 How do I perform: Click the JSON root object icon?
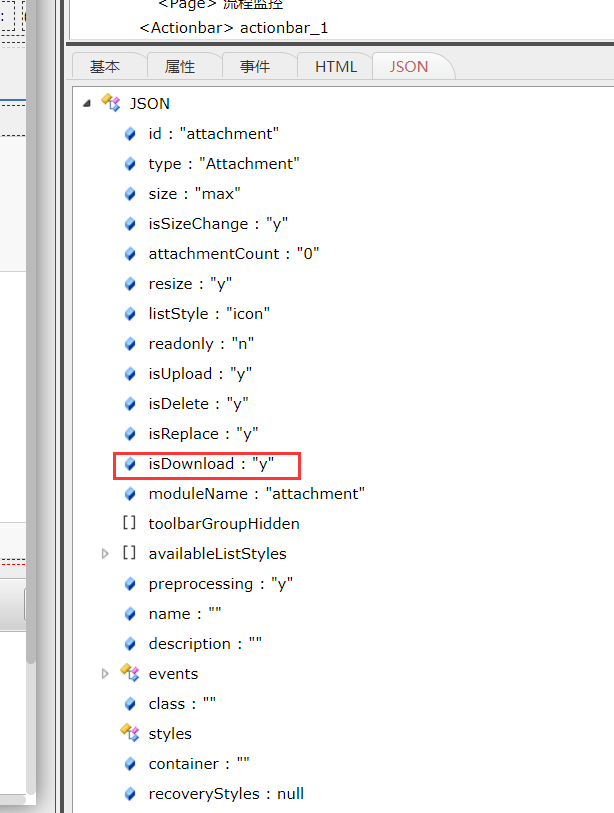[x=111, y=103]
